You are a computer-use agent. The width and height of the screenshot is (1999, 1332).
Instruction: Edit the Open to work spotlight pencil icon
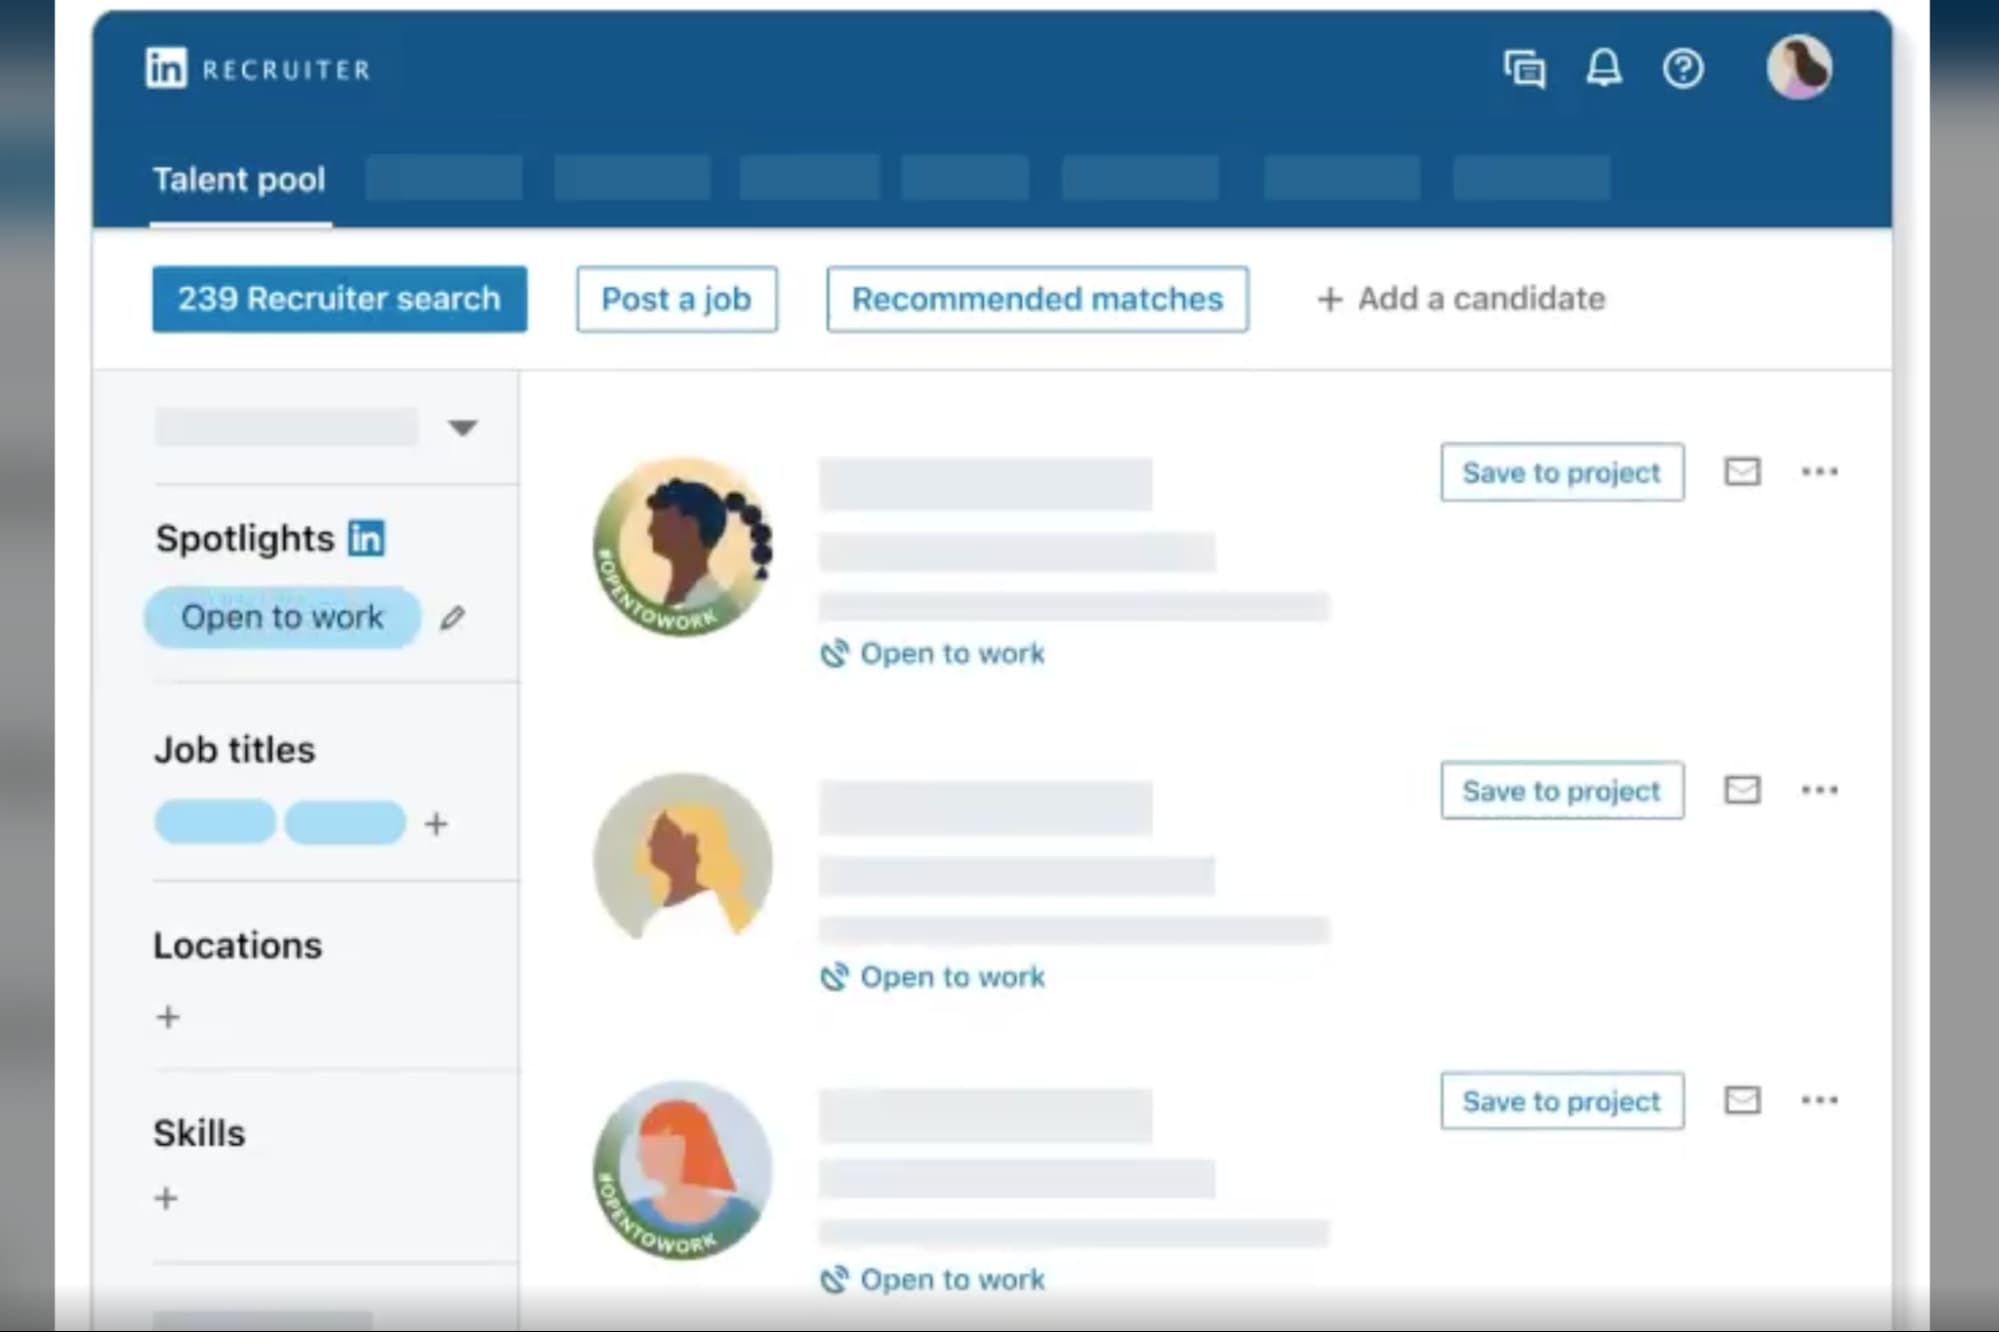452,618
